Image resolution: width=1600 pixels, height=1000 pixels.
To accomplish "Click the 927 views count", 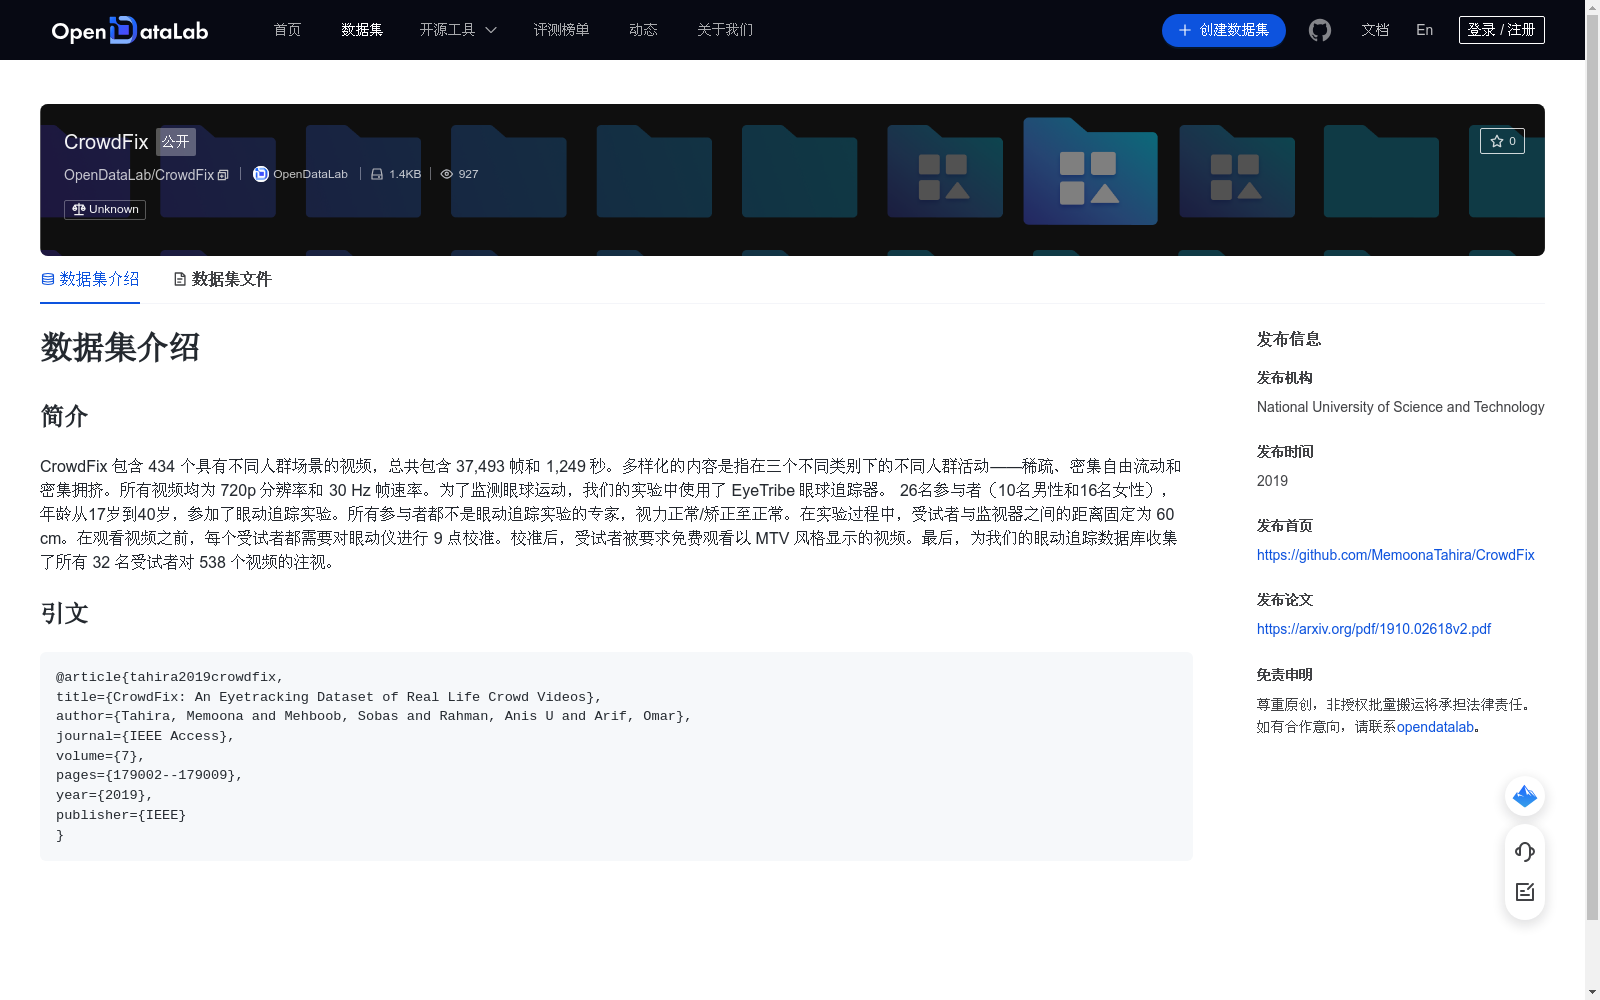I will (468, 174).
